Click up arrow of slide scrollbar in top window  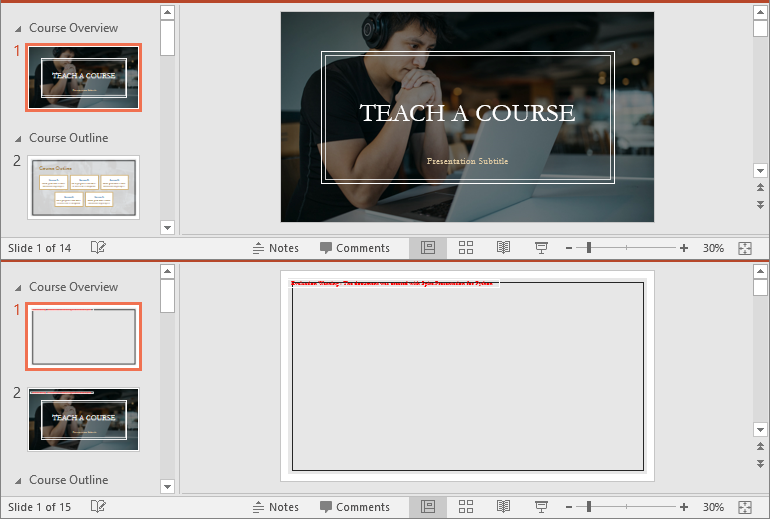[x=760, y=12]
